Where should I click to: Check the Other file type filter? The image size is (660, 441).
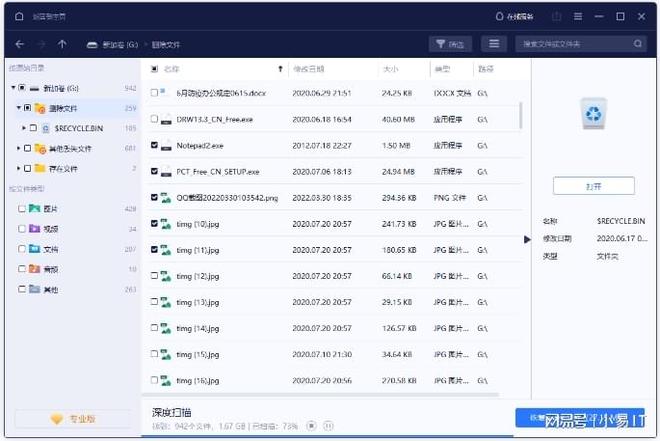coord(22,289)
